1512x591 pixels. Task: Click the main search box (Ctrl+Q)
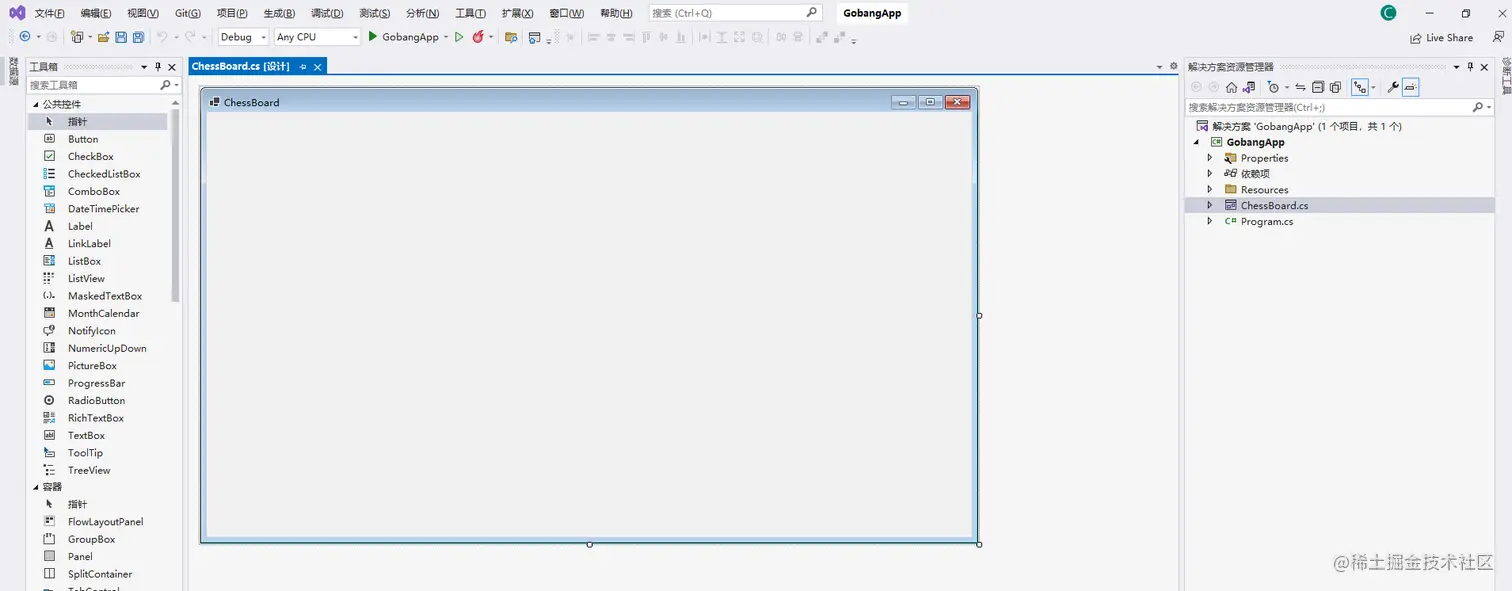734,13
